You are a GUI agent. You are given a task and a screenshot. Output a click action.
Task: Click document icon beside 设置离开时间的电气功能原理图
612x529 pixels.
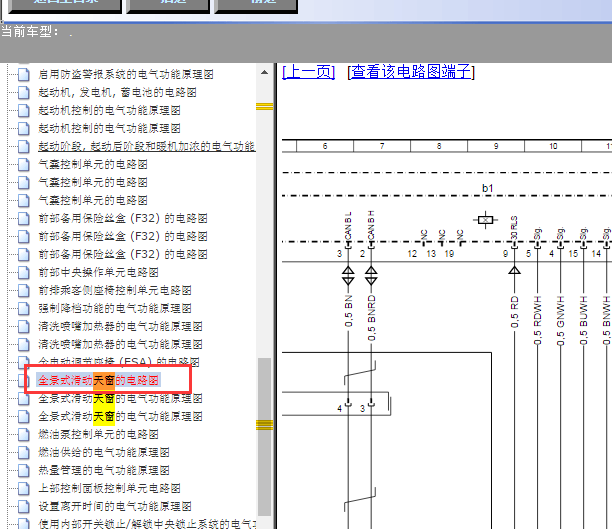click(x=24, y=506)
